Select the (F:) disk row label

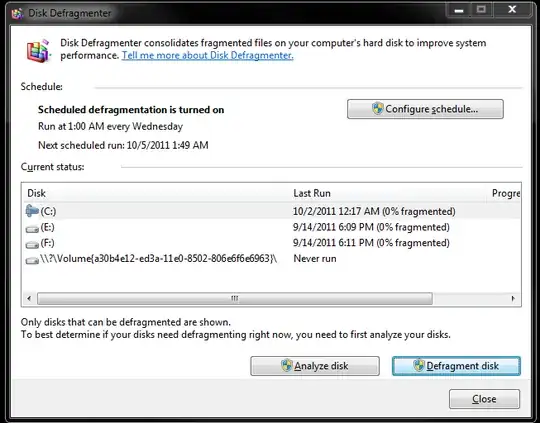pyautogui.click(x=48, y=243)
